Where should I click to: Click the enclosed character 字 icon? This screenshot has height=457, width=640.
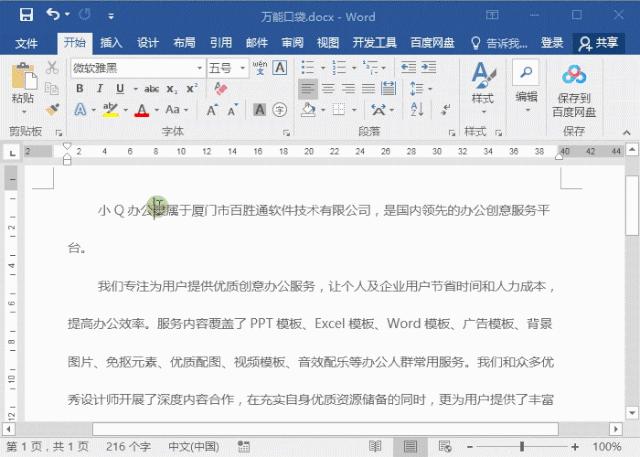click(280, 110)
